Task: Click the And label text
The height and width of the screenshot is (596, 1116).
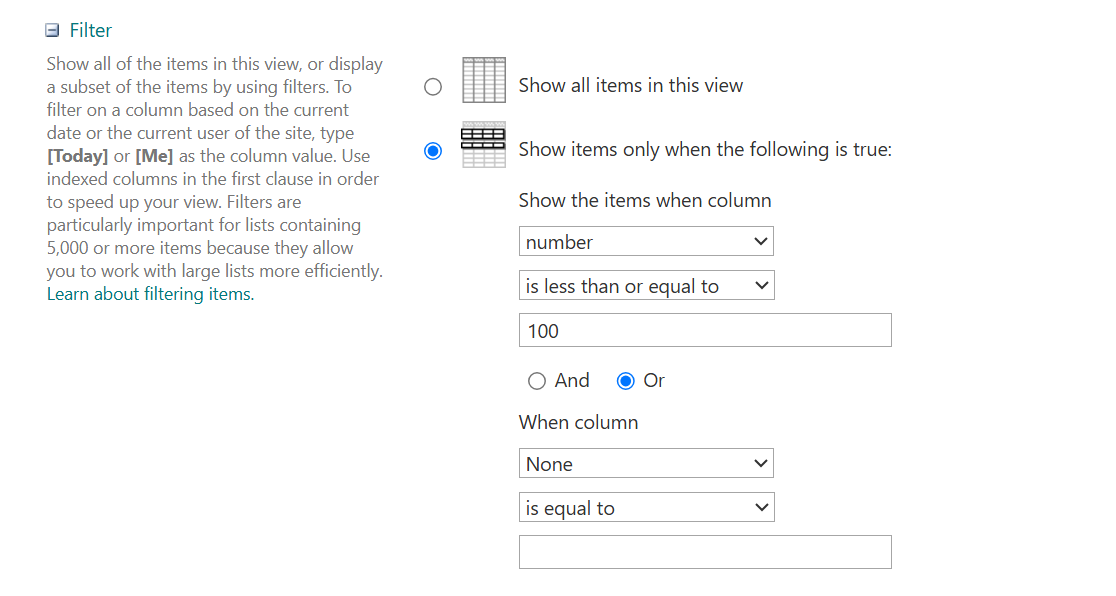Action: pyautogui.click(x=572, y=380)
